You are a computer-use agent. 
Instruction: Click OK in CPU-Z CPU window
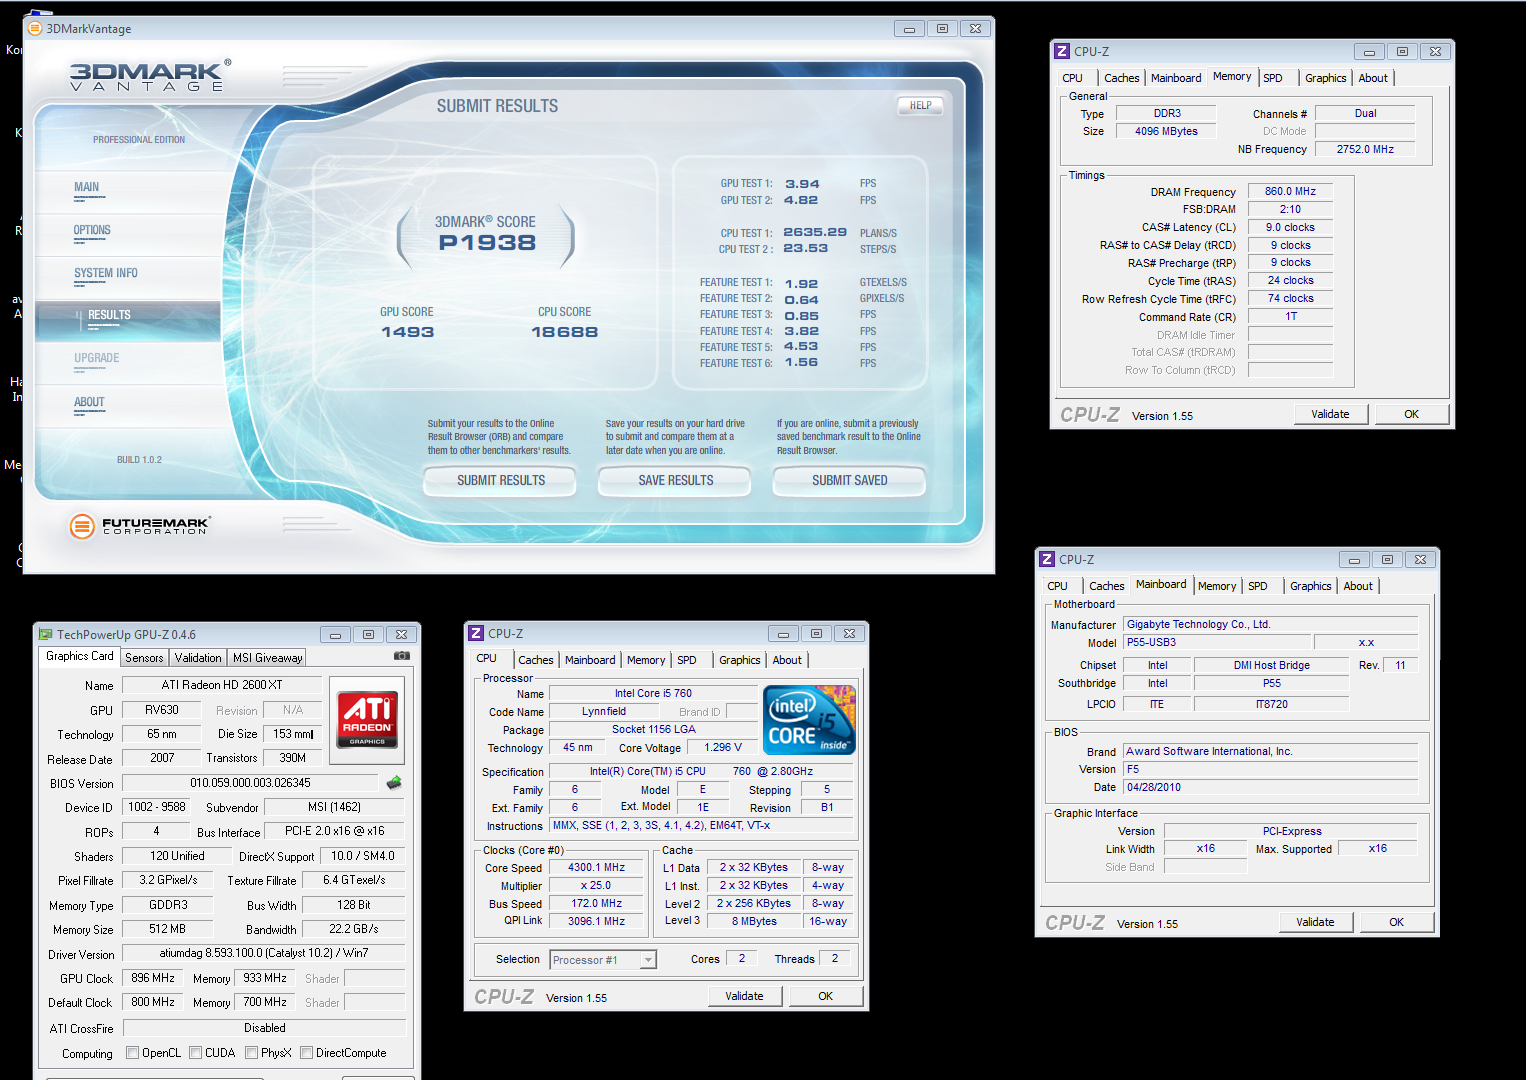(x=825, y=996)
